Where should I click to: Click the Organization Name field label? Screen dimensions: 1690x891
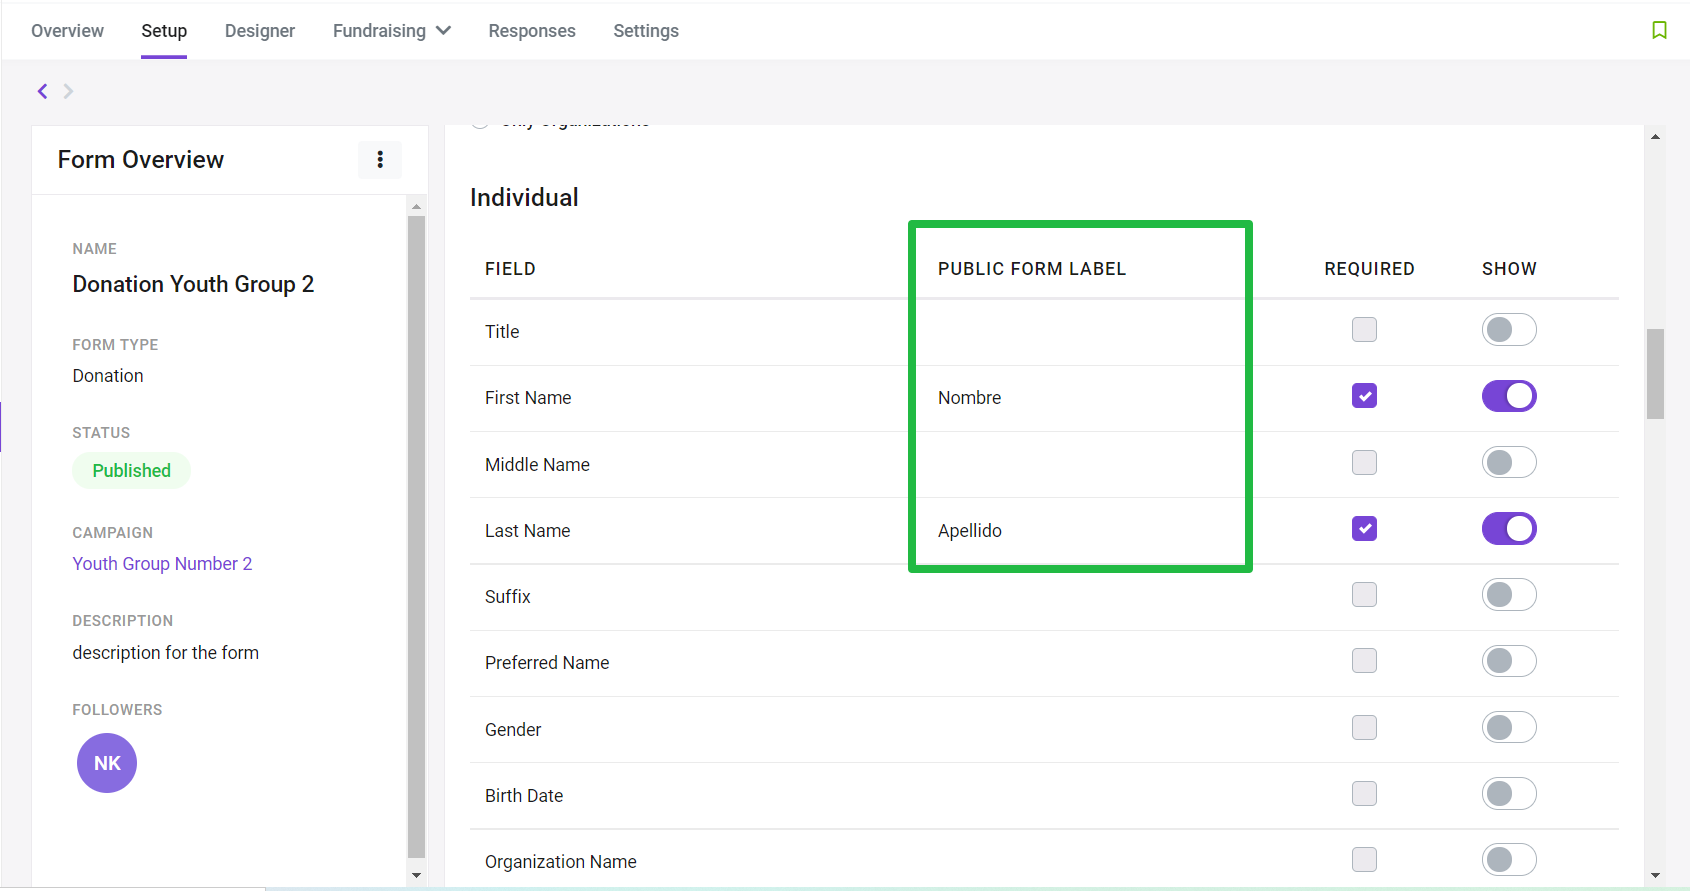[561, 862]
